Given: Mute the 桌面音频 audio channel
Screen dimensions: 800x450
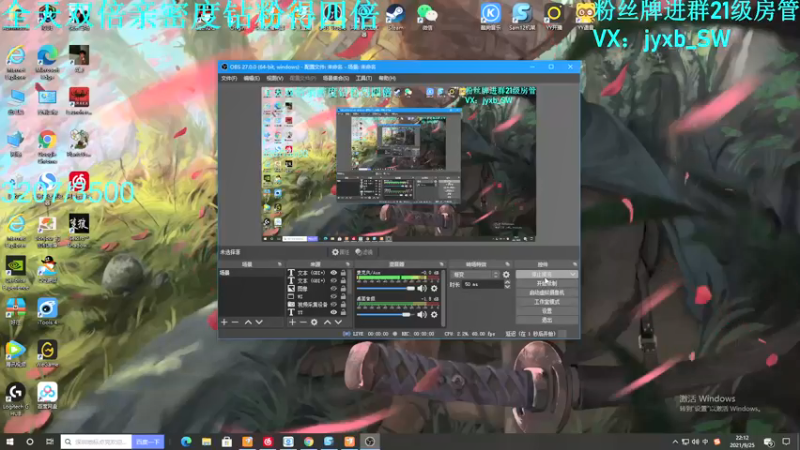Looking at the screenshot, I should [x=421, y=315].
